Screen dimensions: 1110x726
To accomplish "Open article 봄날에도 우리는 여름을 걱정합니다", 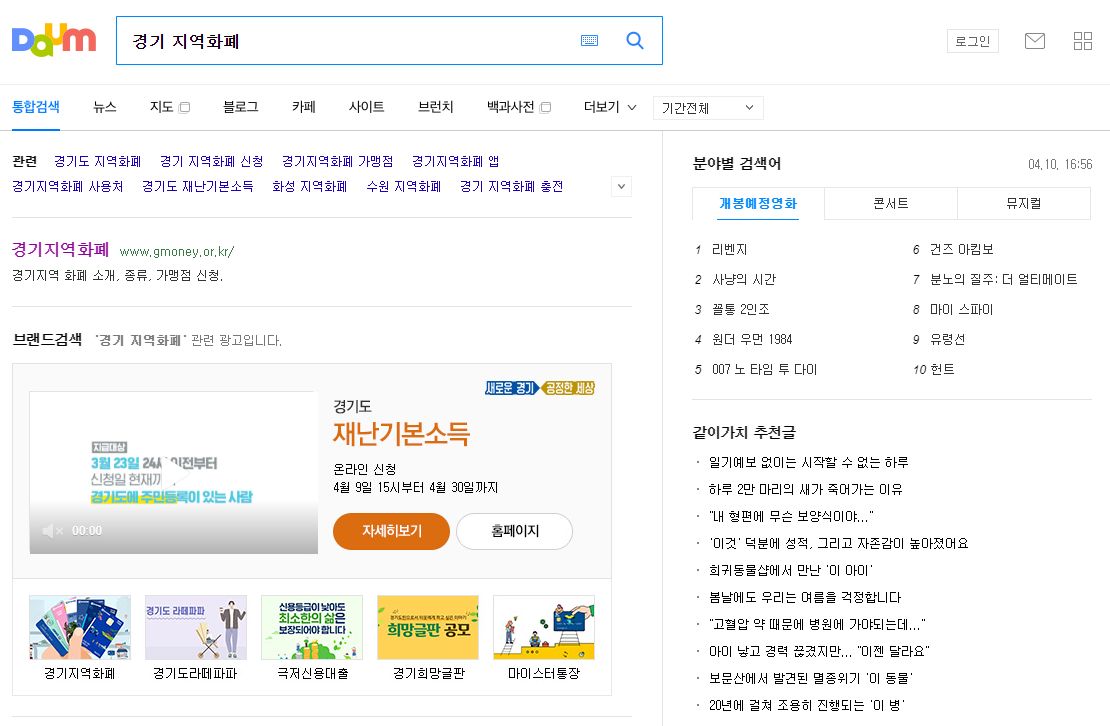I will coord(805,597).
